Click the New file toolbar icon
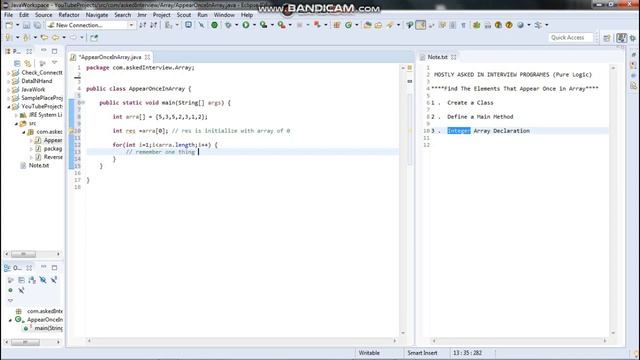Screen dimensions: 640x360 [x=9, y=25]
